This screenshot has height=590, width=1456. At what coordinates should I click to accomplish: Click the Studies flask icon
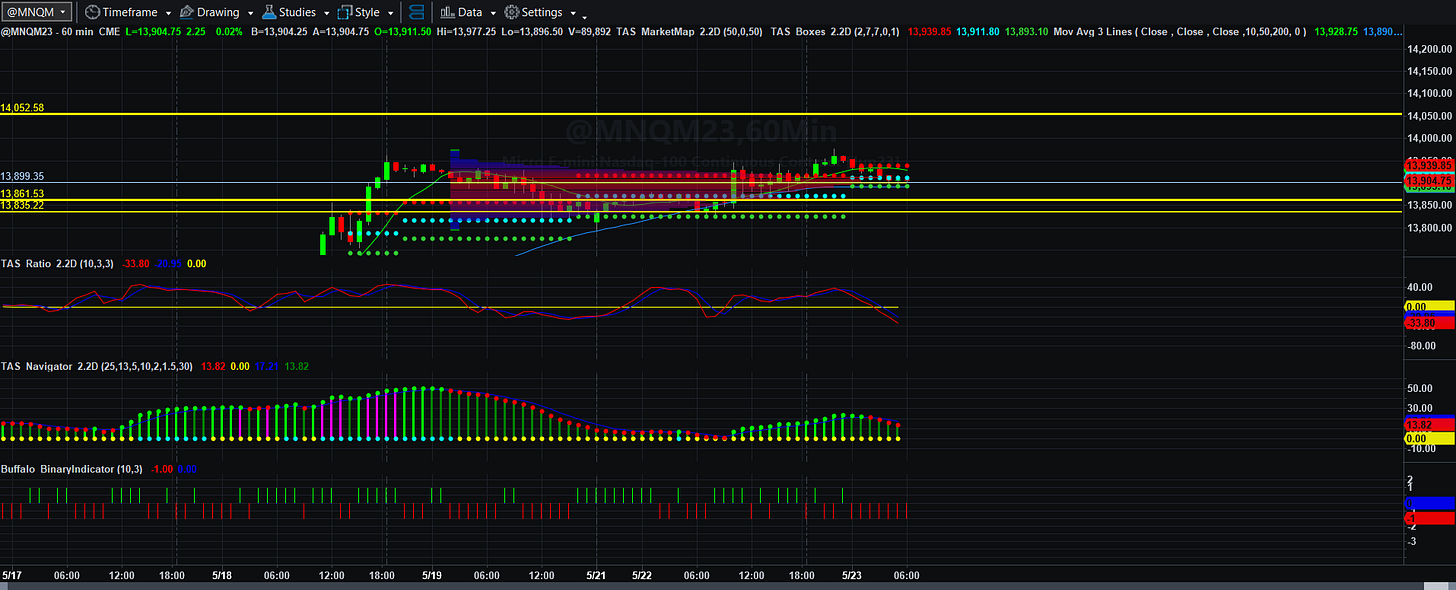269,13
